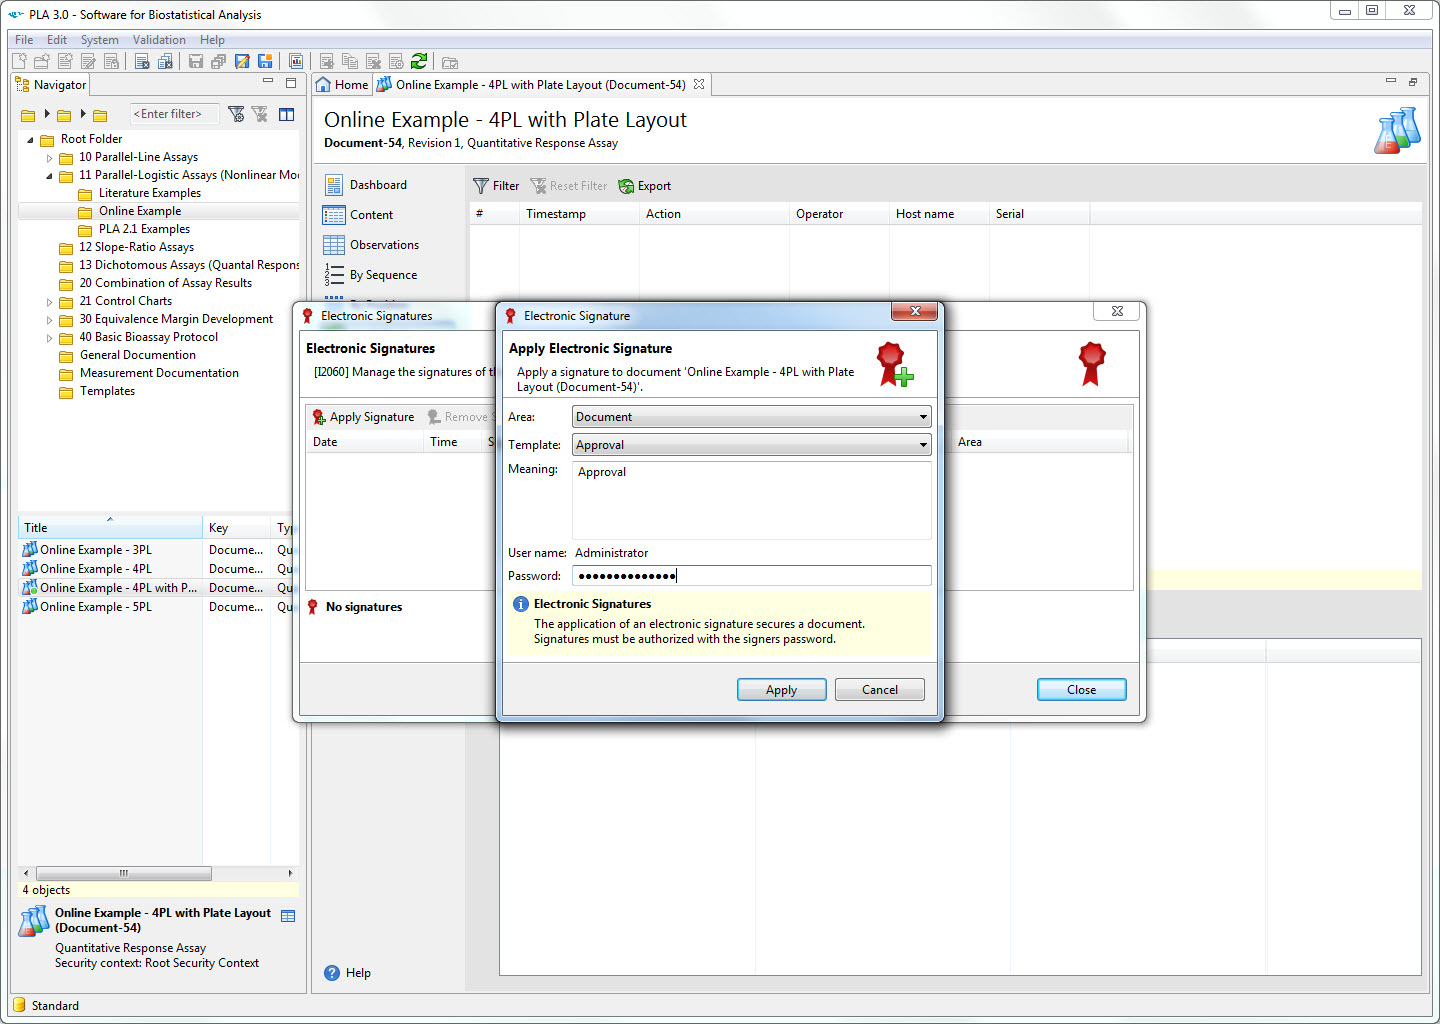Viewport: 1440px width, 1024px height.
Task: Click the save-as orange disk toolbar icon
Action: [x=265, y=61]
